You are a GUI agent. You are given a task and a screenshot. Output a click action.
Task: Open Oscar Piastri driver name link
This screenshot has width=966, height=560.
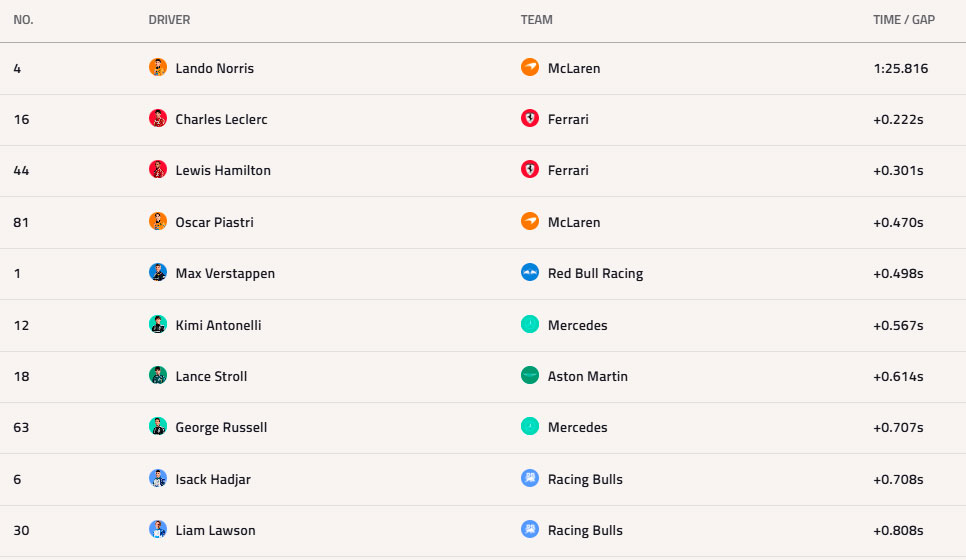coord(214,222)
